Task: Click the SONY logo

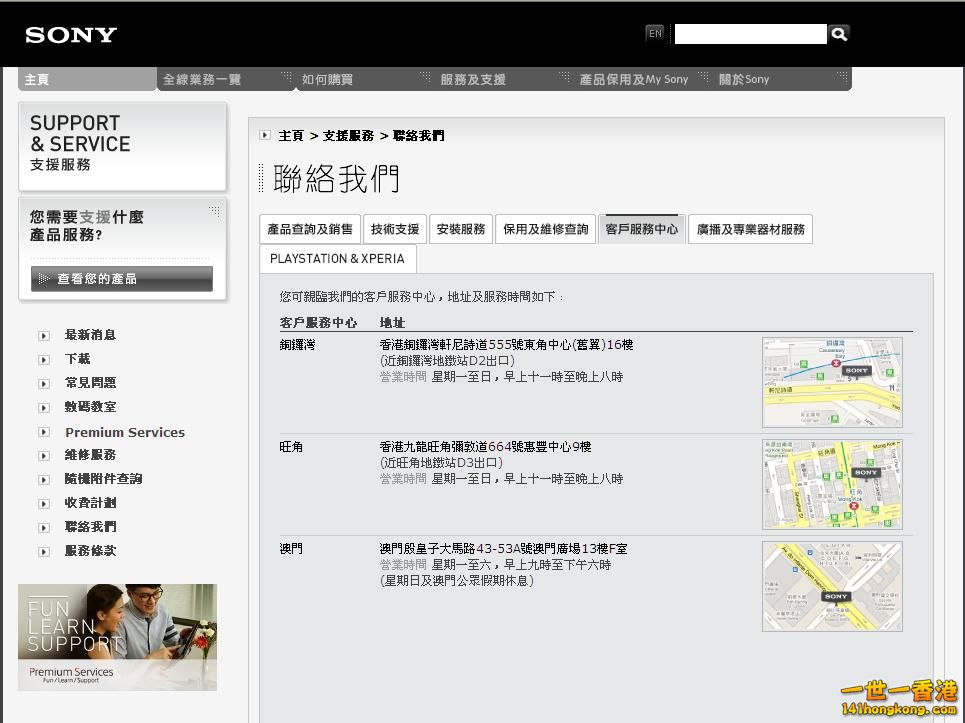Action: click(69, 34)
